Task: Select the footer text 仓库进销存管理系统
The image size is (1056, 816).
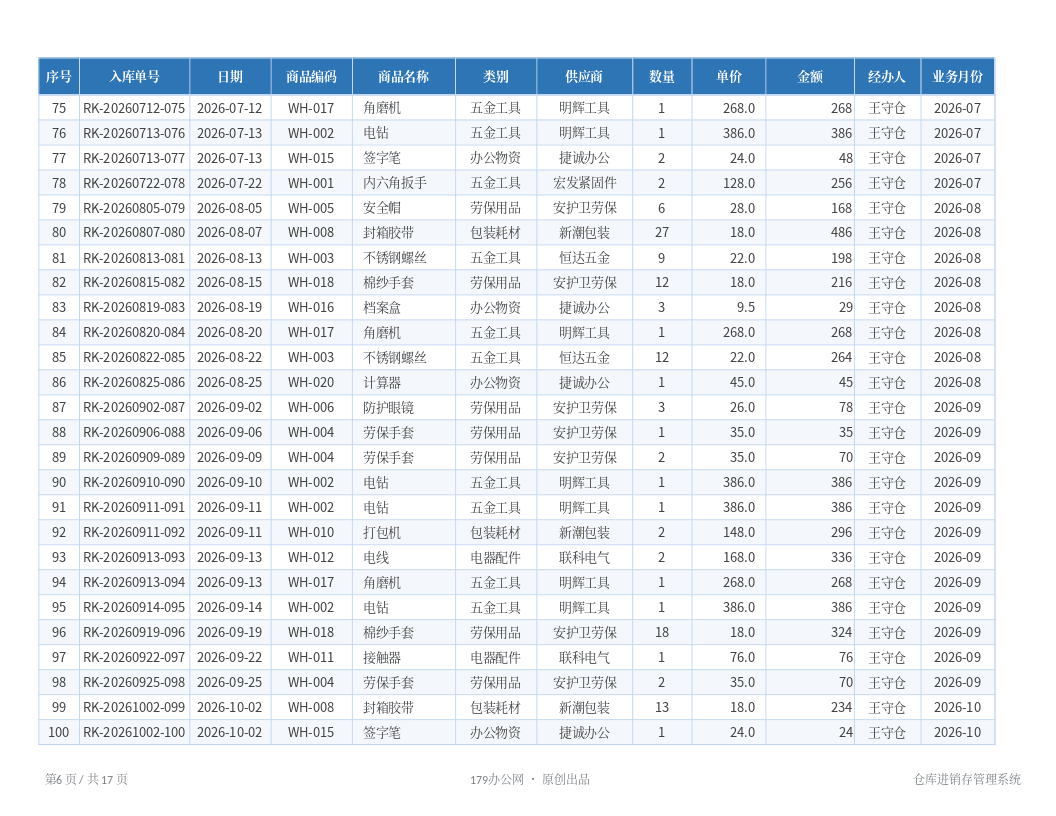Action: coord(967,779)
